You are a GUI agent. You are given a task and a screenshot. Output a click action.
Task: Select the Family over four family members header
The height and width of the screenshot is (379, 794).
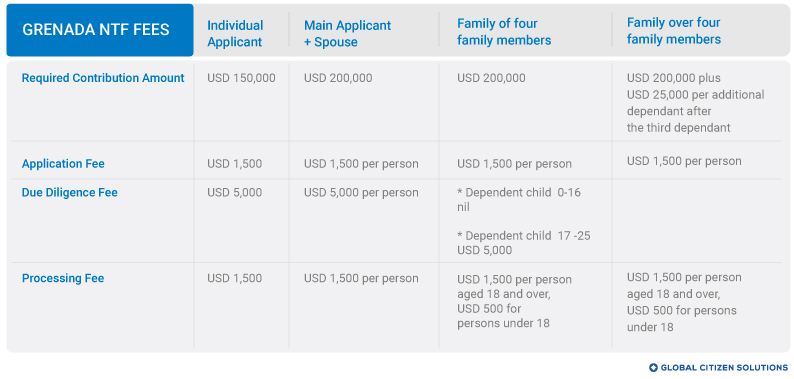673,31
